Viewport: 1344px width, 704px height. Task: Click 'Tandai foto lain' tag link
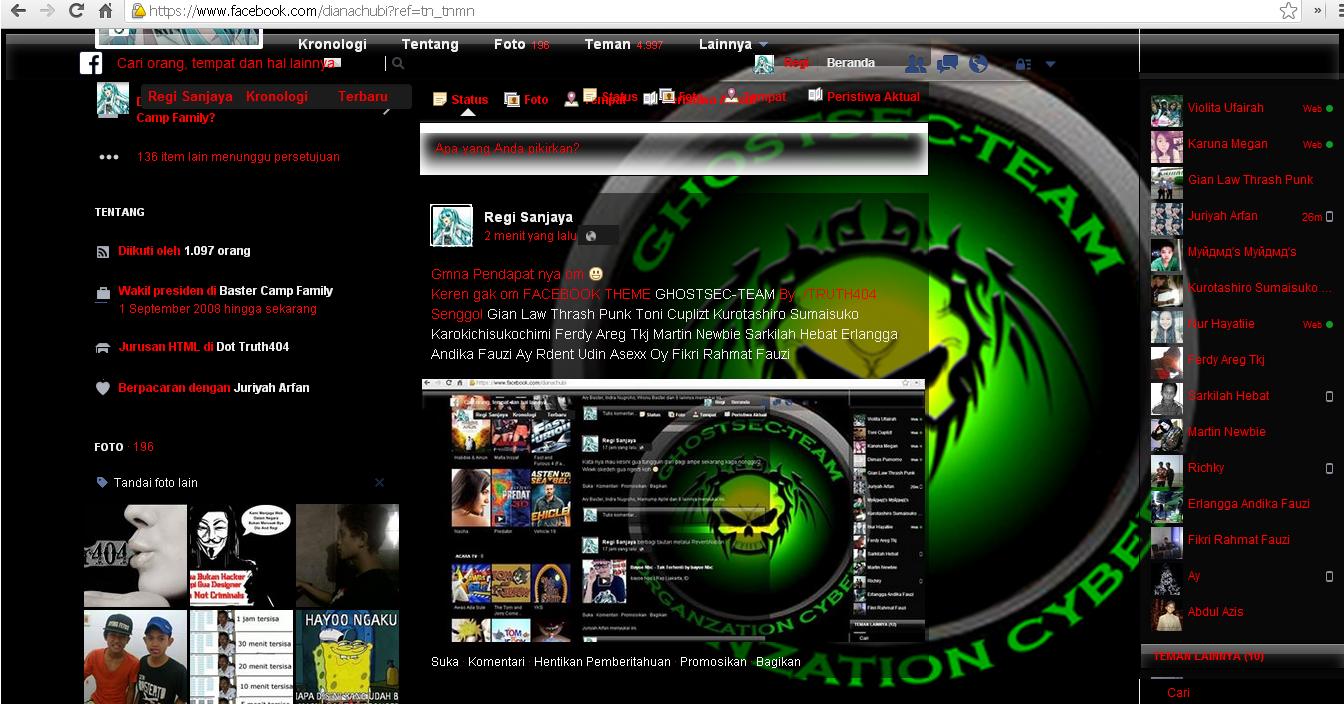(x=155, y=483)
